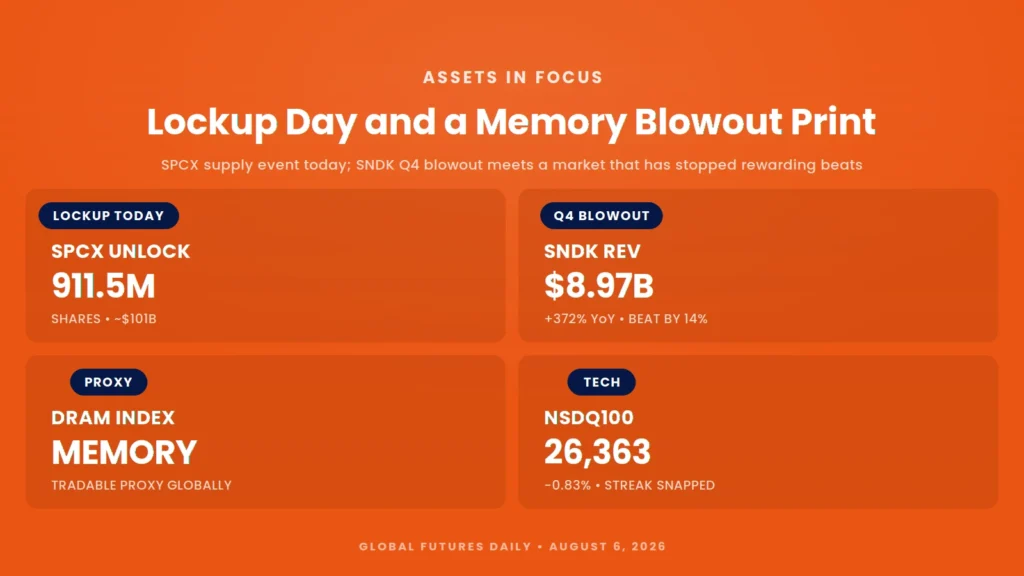Click the MEMORY headline value
Image resolution: width=1024 pixels, height=576 pixels.
124,453
